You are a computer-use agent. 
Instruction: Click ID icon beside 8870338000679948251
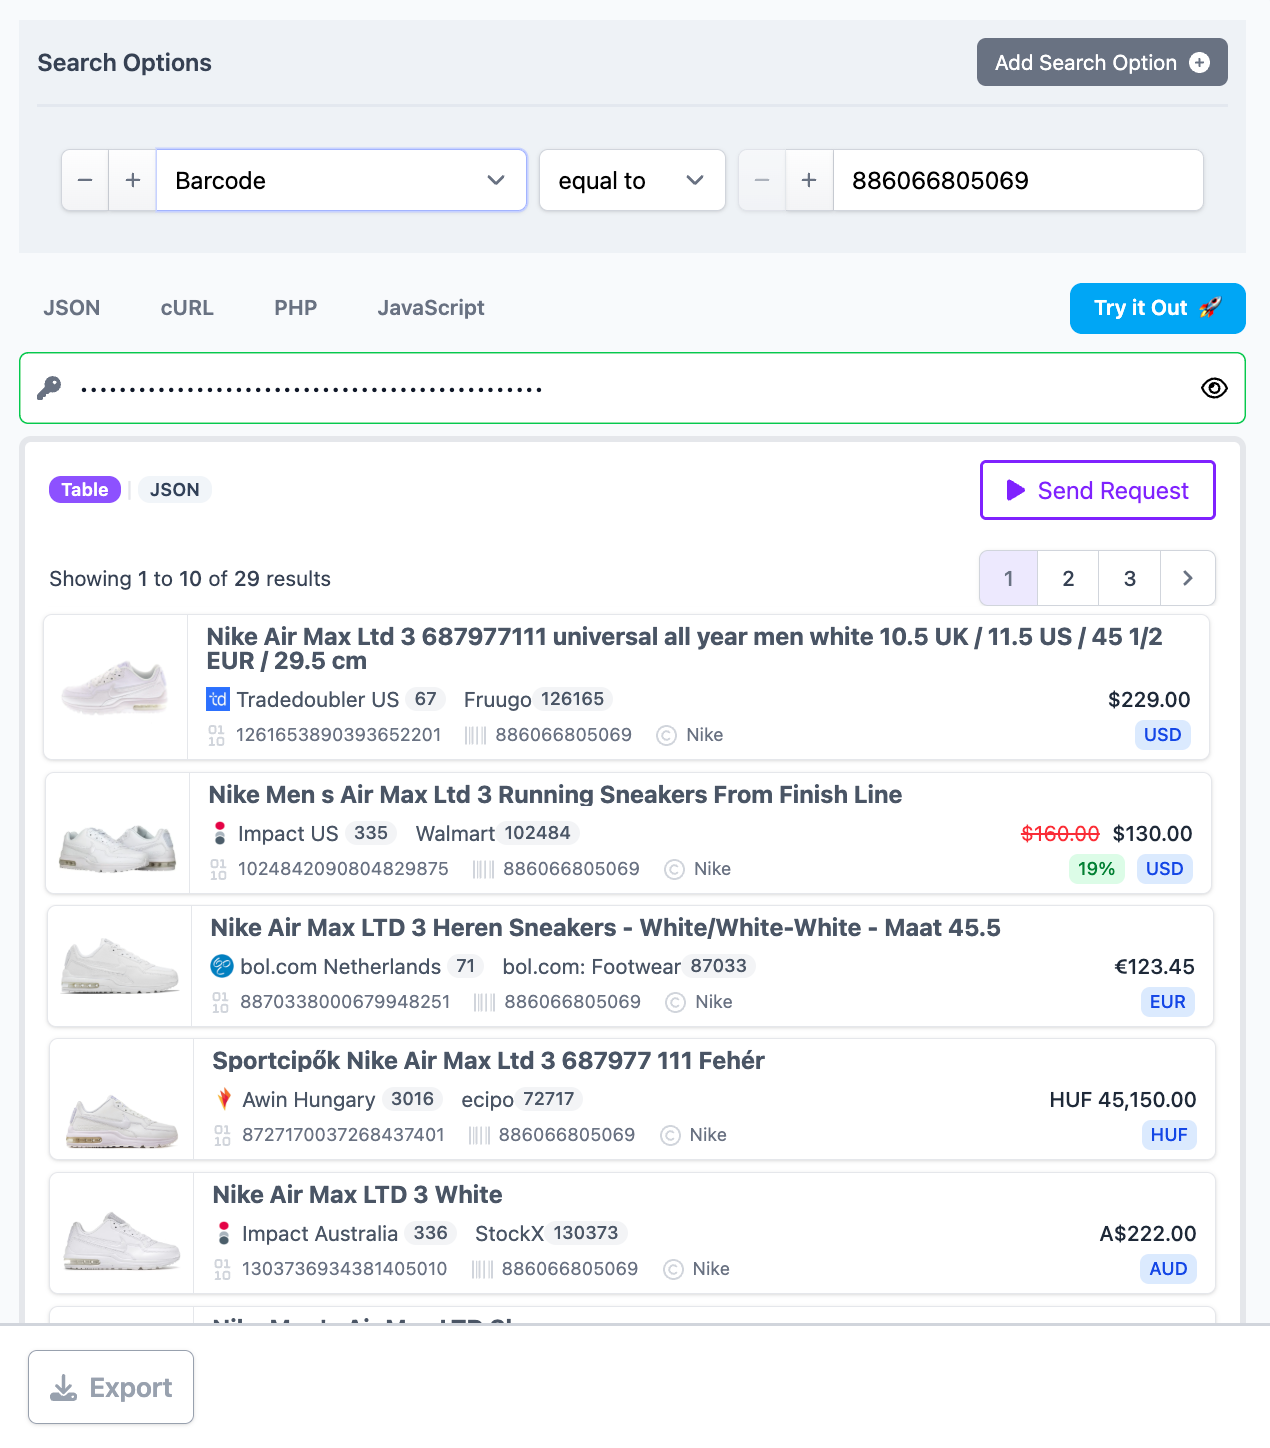coord(220,1002)
